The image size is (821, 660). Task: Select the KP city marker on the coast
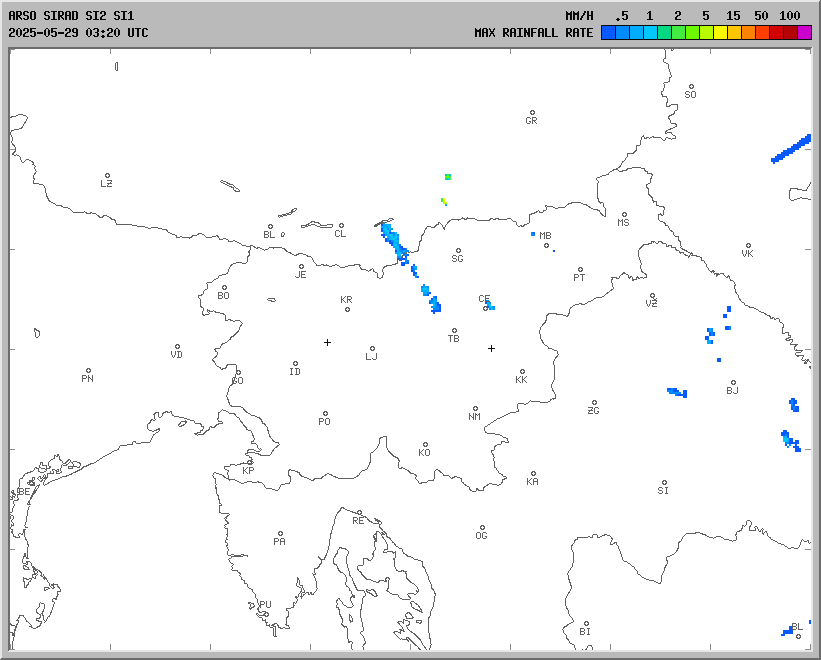[x=250, y=462]
